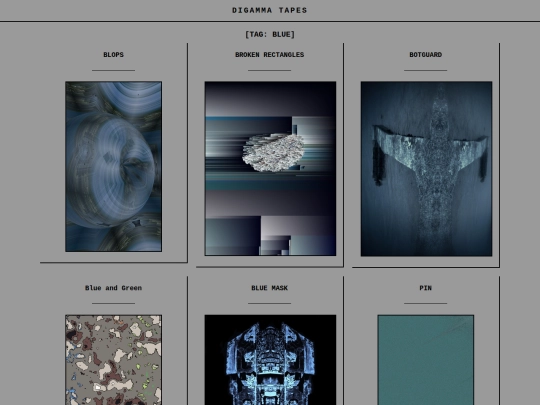View the BLUE MASK symmetrical artwork
Image resolution: width=540 pixels, height=405 pixels.
(x=270, y=360)
